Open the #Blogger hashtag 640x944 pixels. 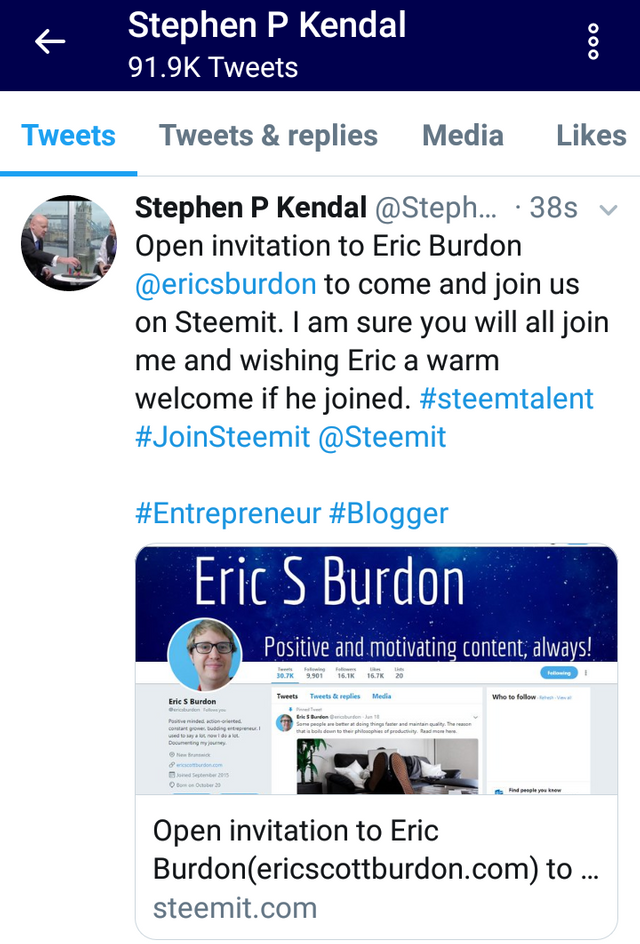pos(388,514)
